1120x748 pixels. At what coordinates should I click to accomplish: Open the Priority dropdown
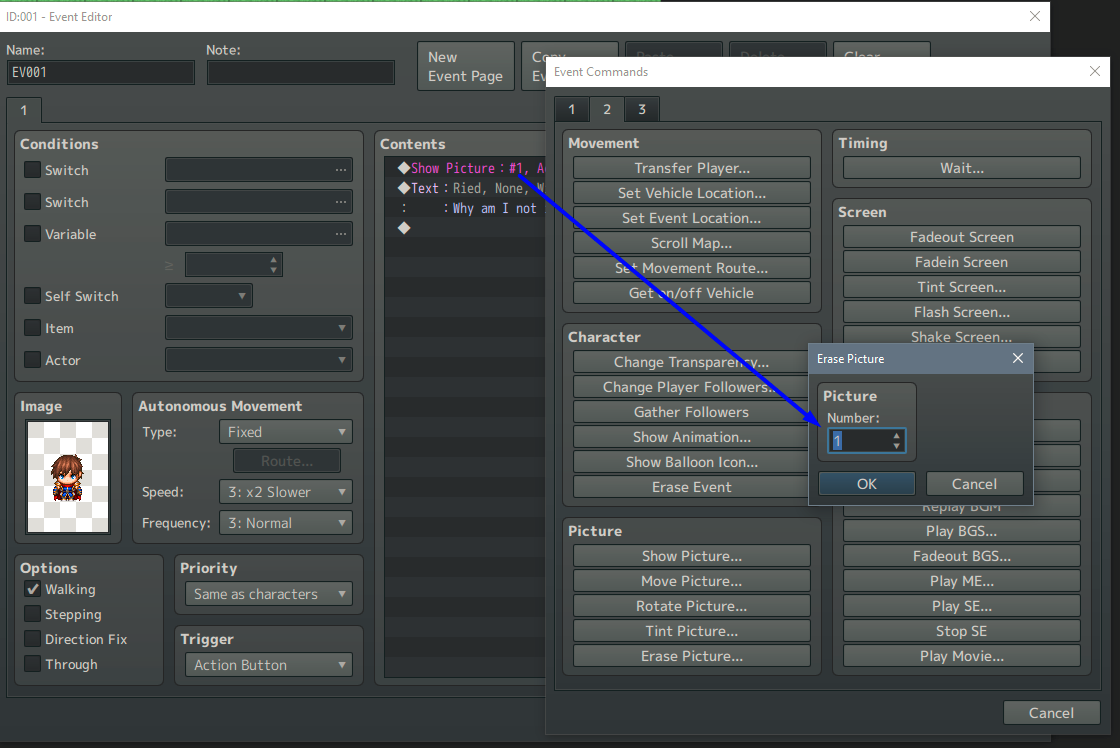269,594
